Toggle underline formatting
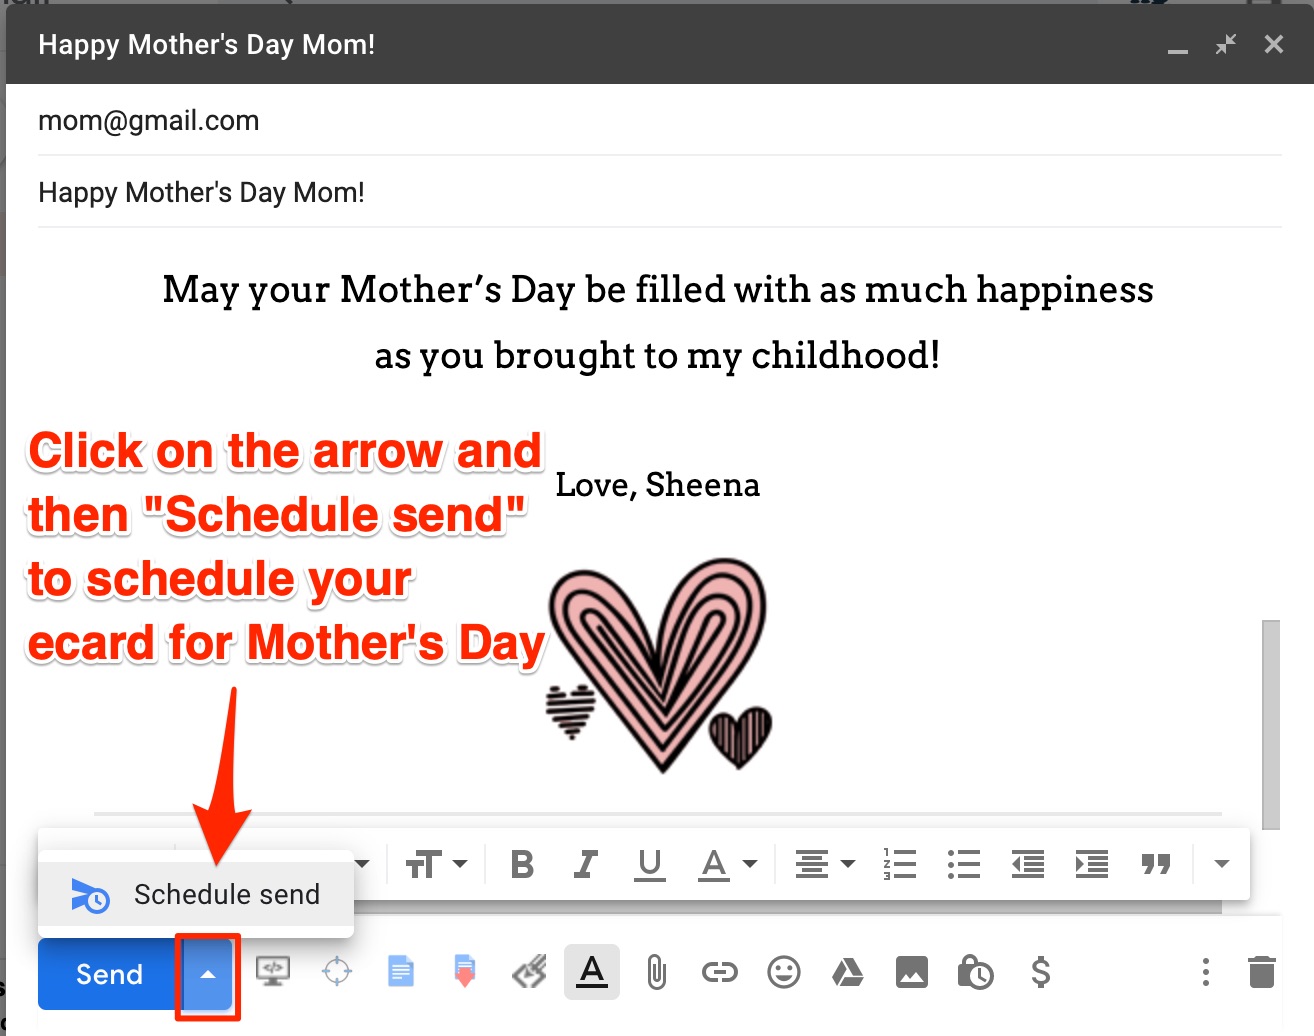Screen dimensions: 1314x1036 tap(649, 864)
